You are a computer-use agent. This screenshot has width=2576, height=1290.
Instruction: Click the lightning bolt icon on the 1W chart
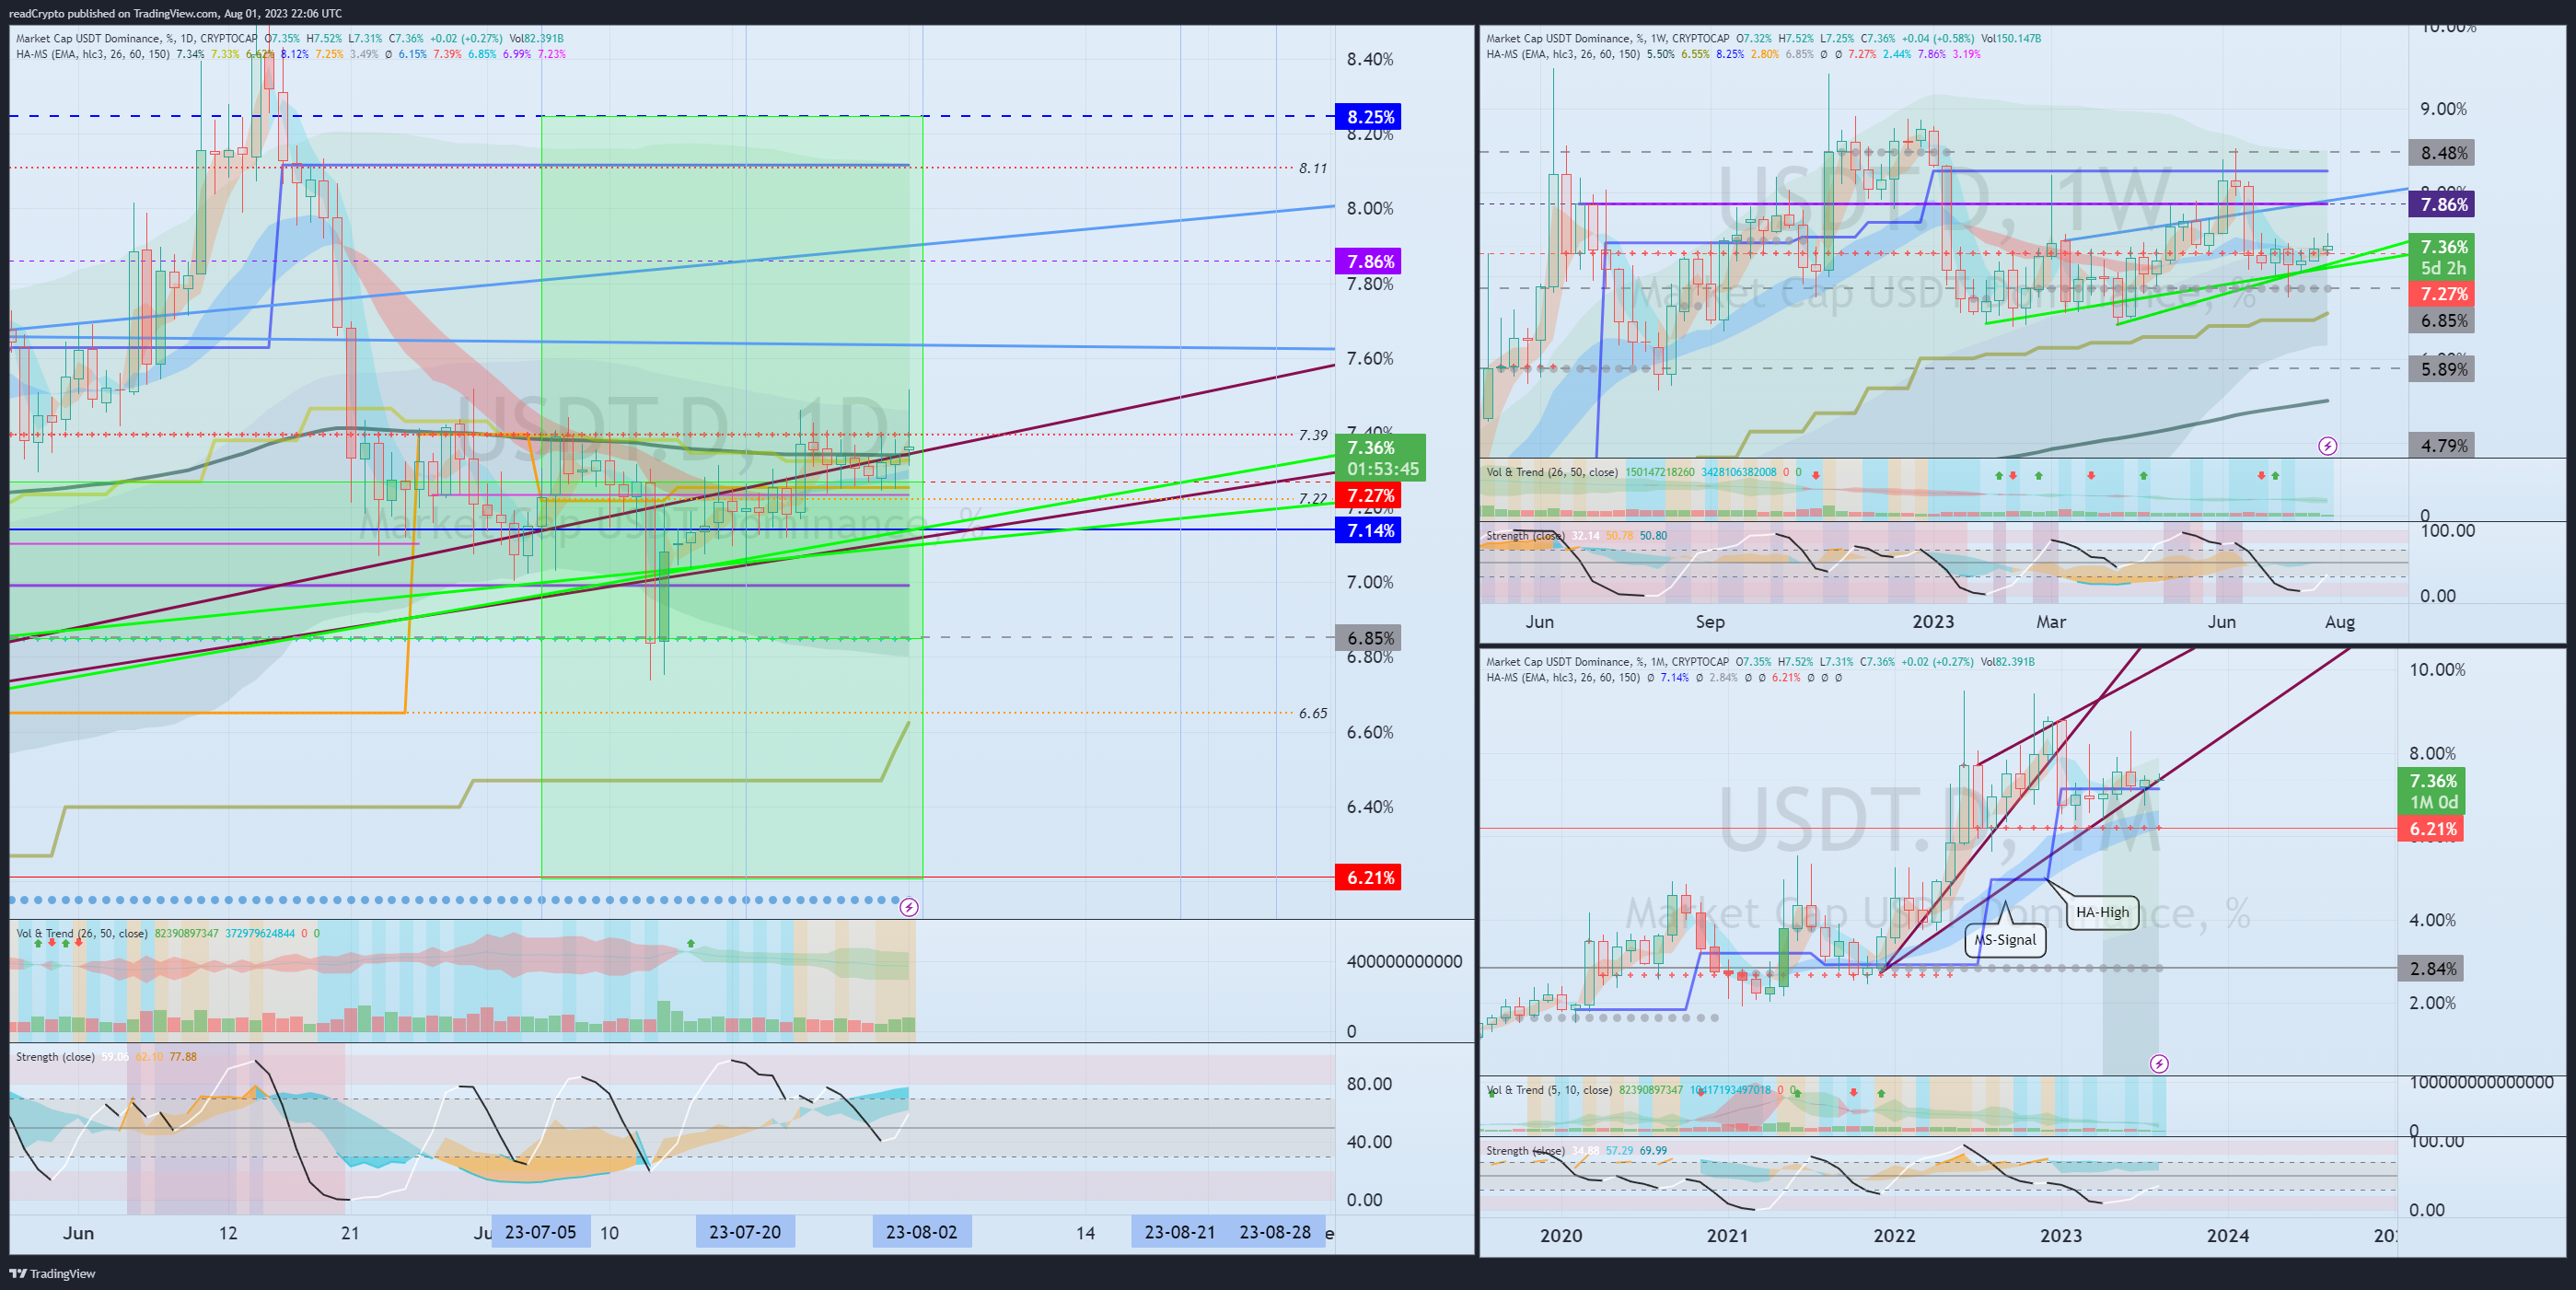click(x=2328, y=446)
